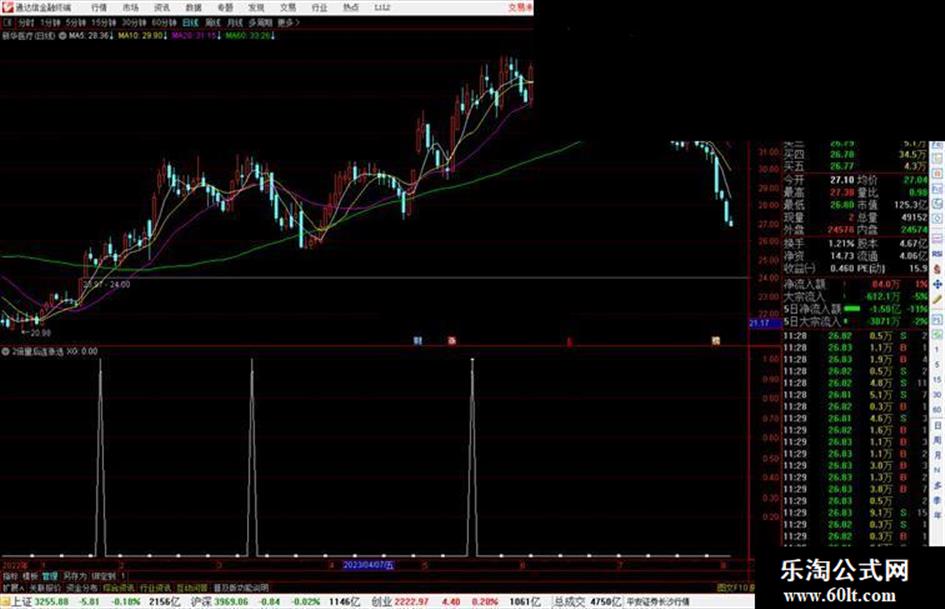Select the 日线 daily period
This screenshot has width=945, height=609.
[x=190, y=22]
